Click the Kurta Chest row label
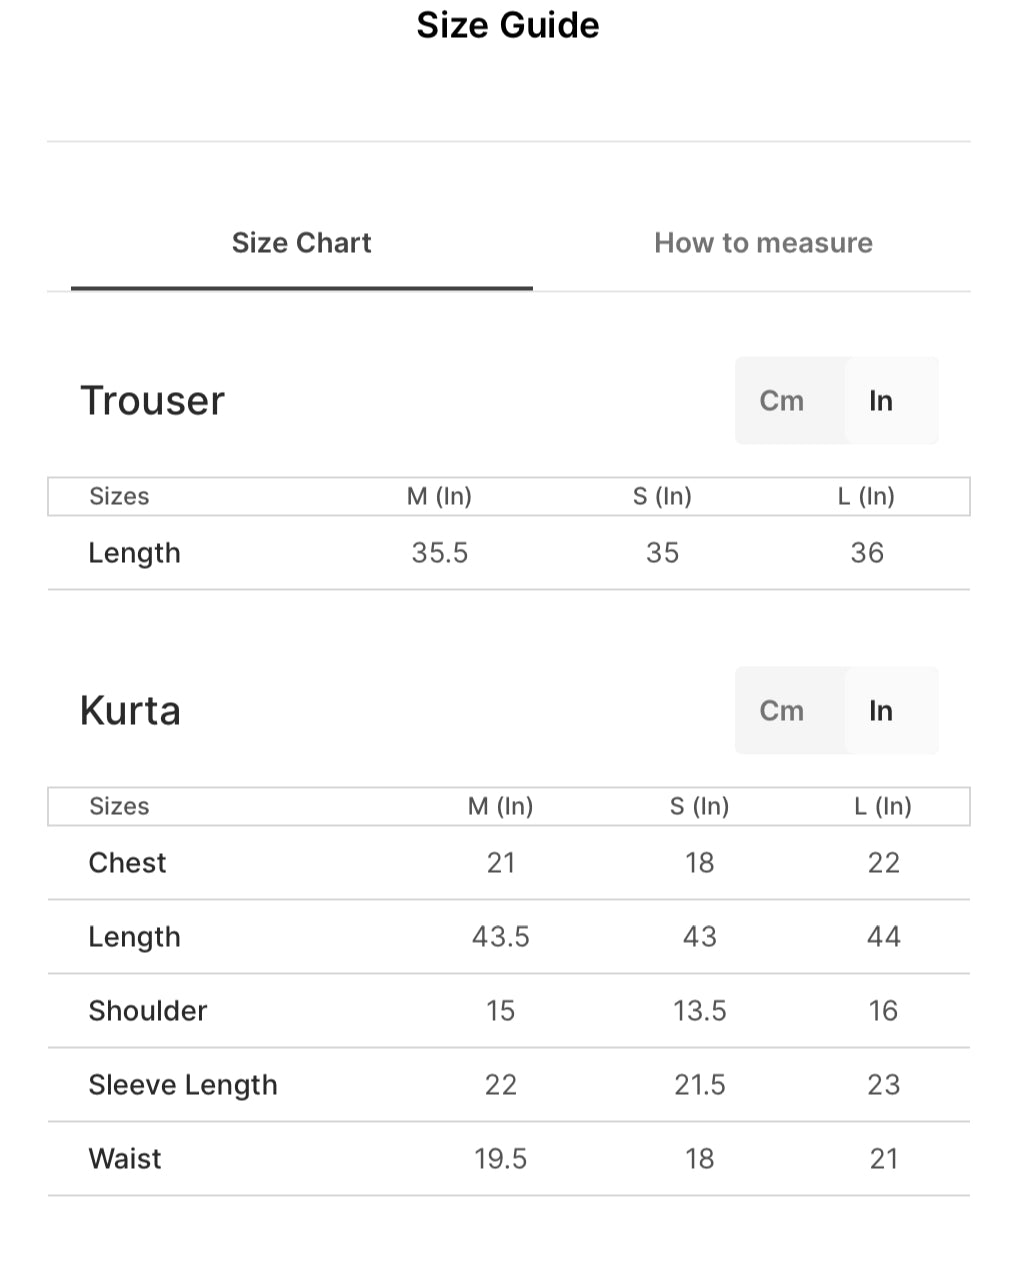1017x1269 pixels. coord(127,863)
